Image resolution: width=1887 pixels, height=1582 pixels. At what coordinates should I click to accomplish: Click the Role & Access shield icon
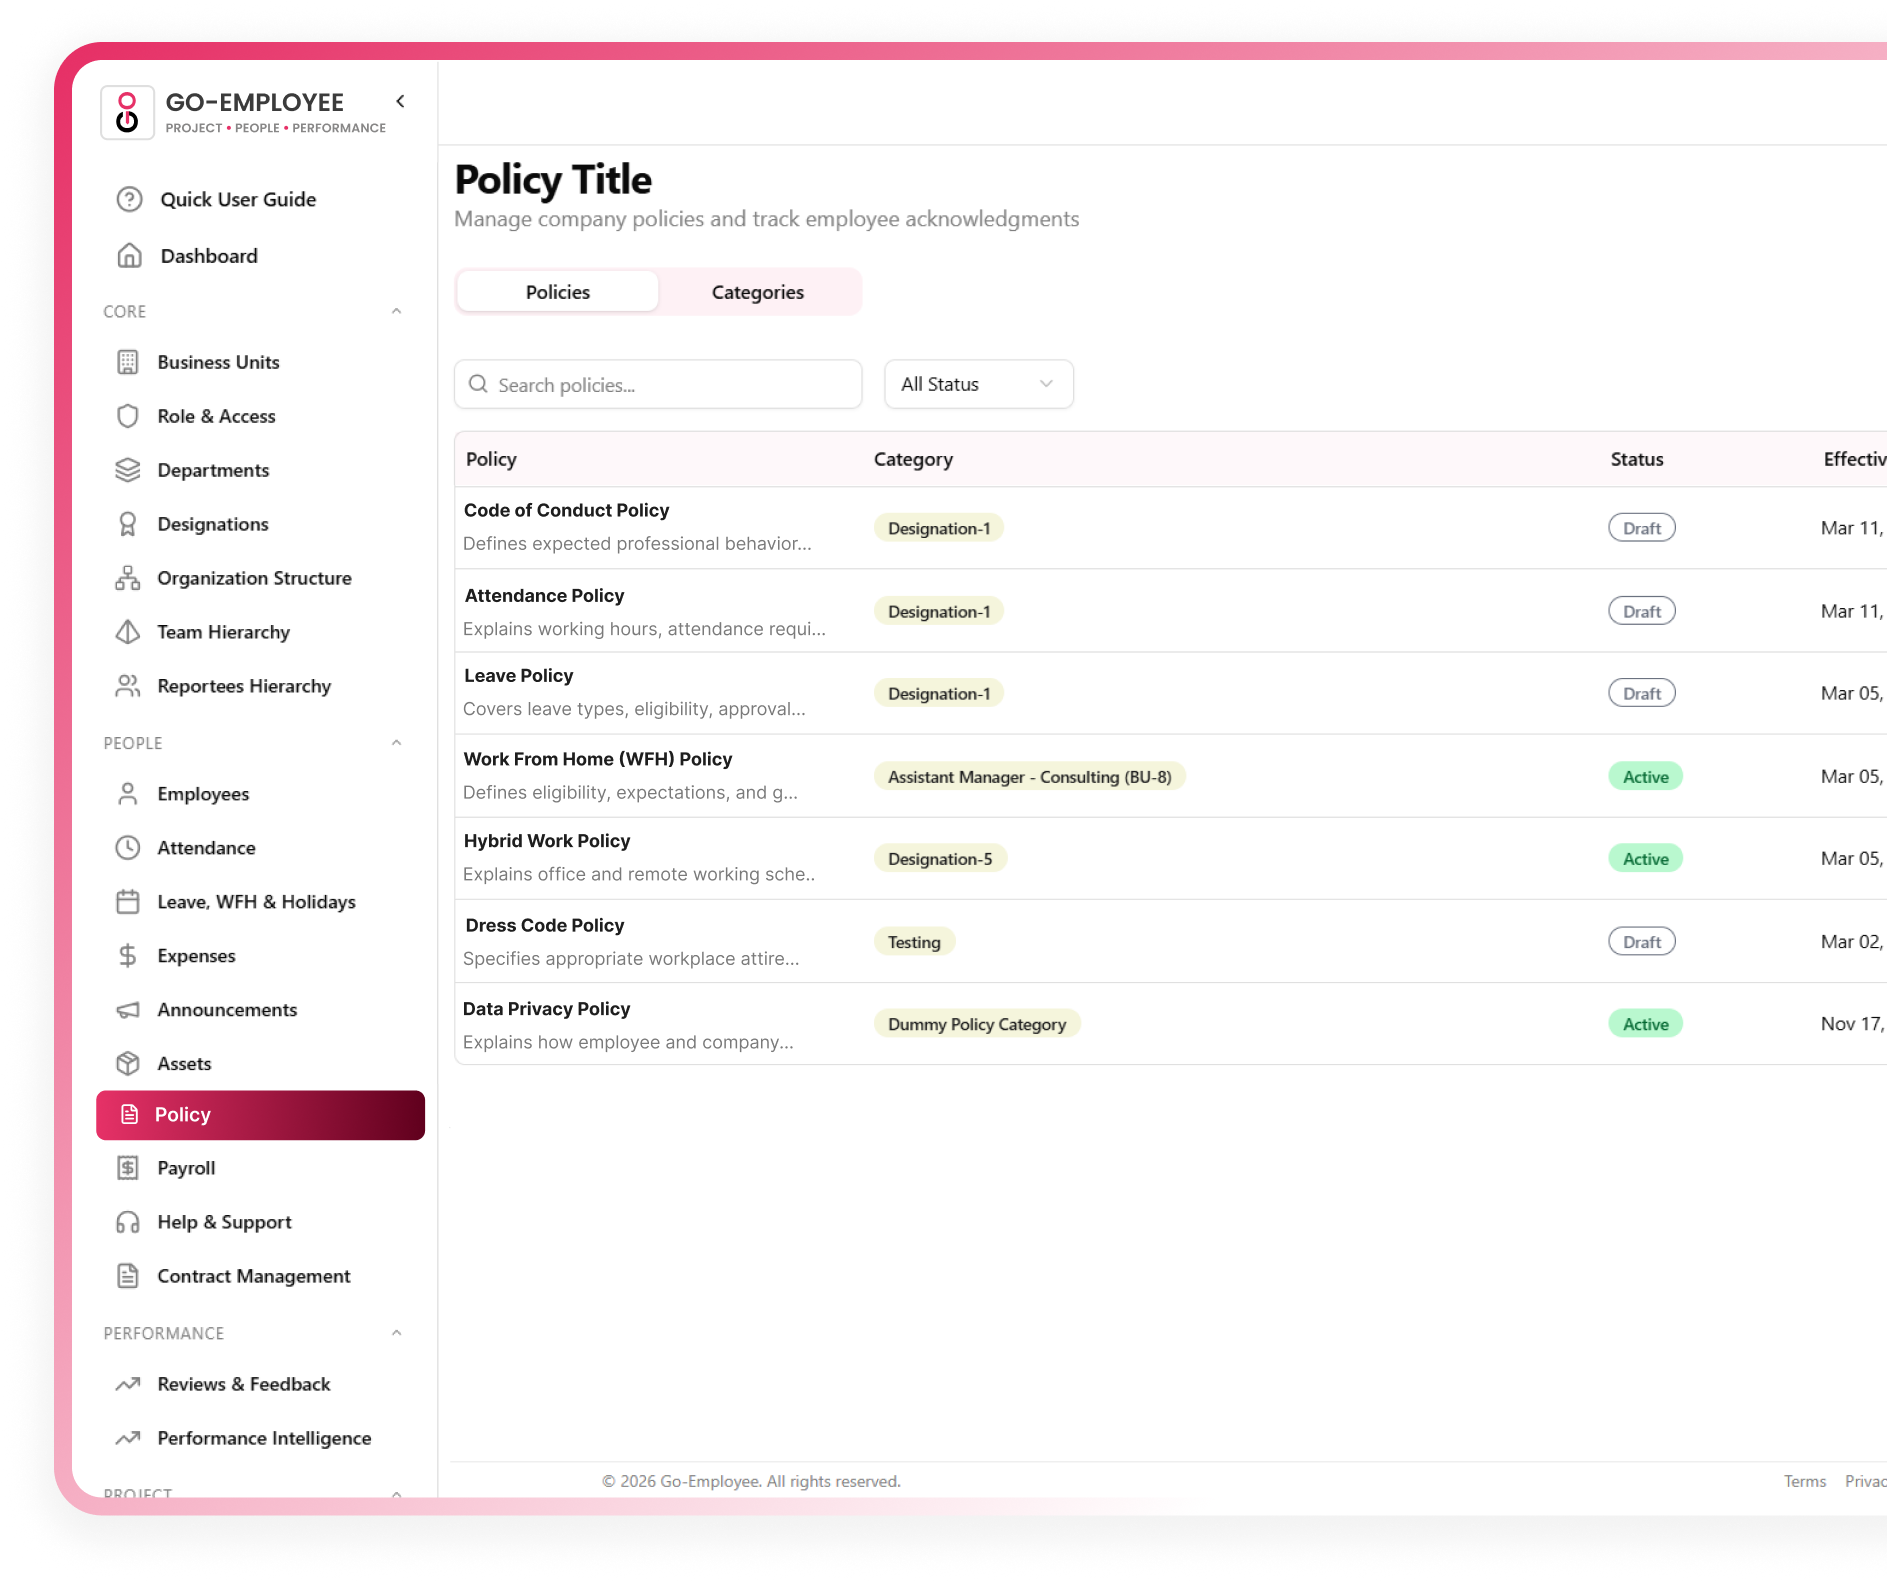128,416
